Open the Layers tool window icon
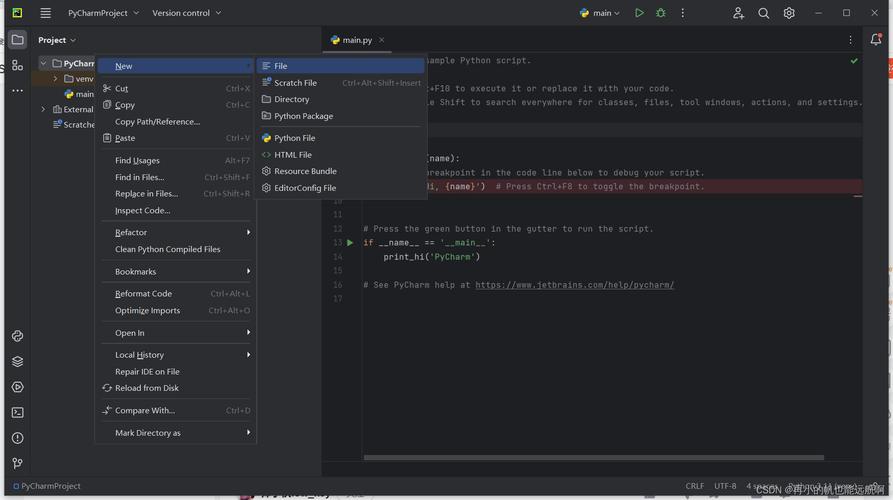 coord(18,361)
